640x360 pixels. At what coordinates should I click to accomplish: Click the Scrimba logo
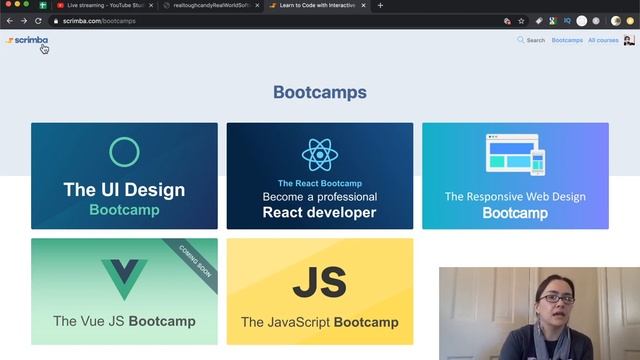click(x=27, y=40)
